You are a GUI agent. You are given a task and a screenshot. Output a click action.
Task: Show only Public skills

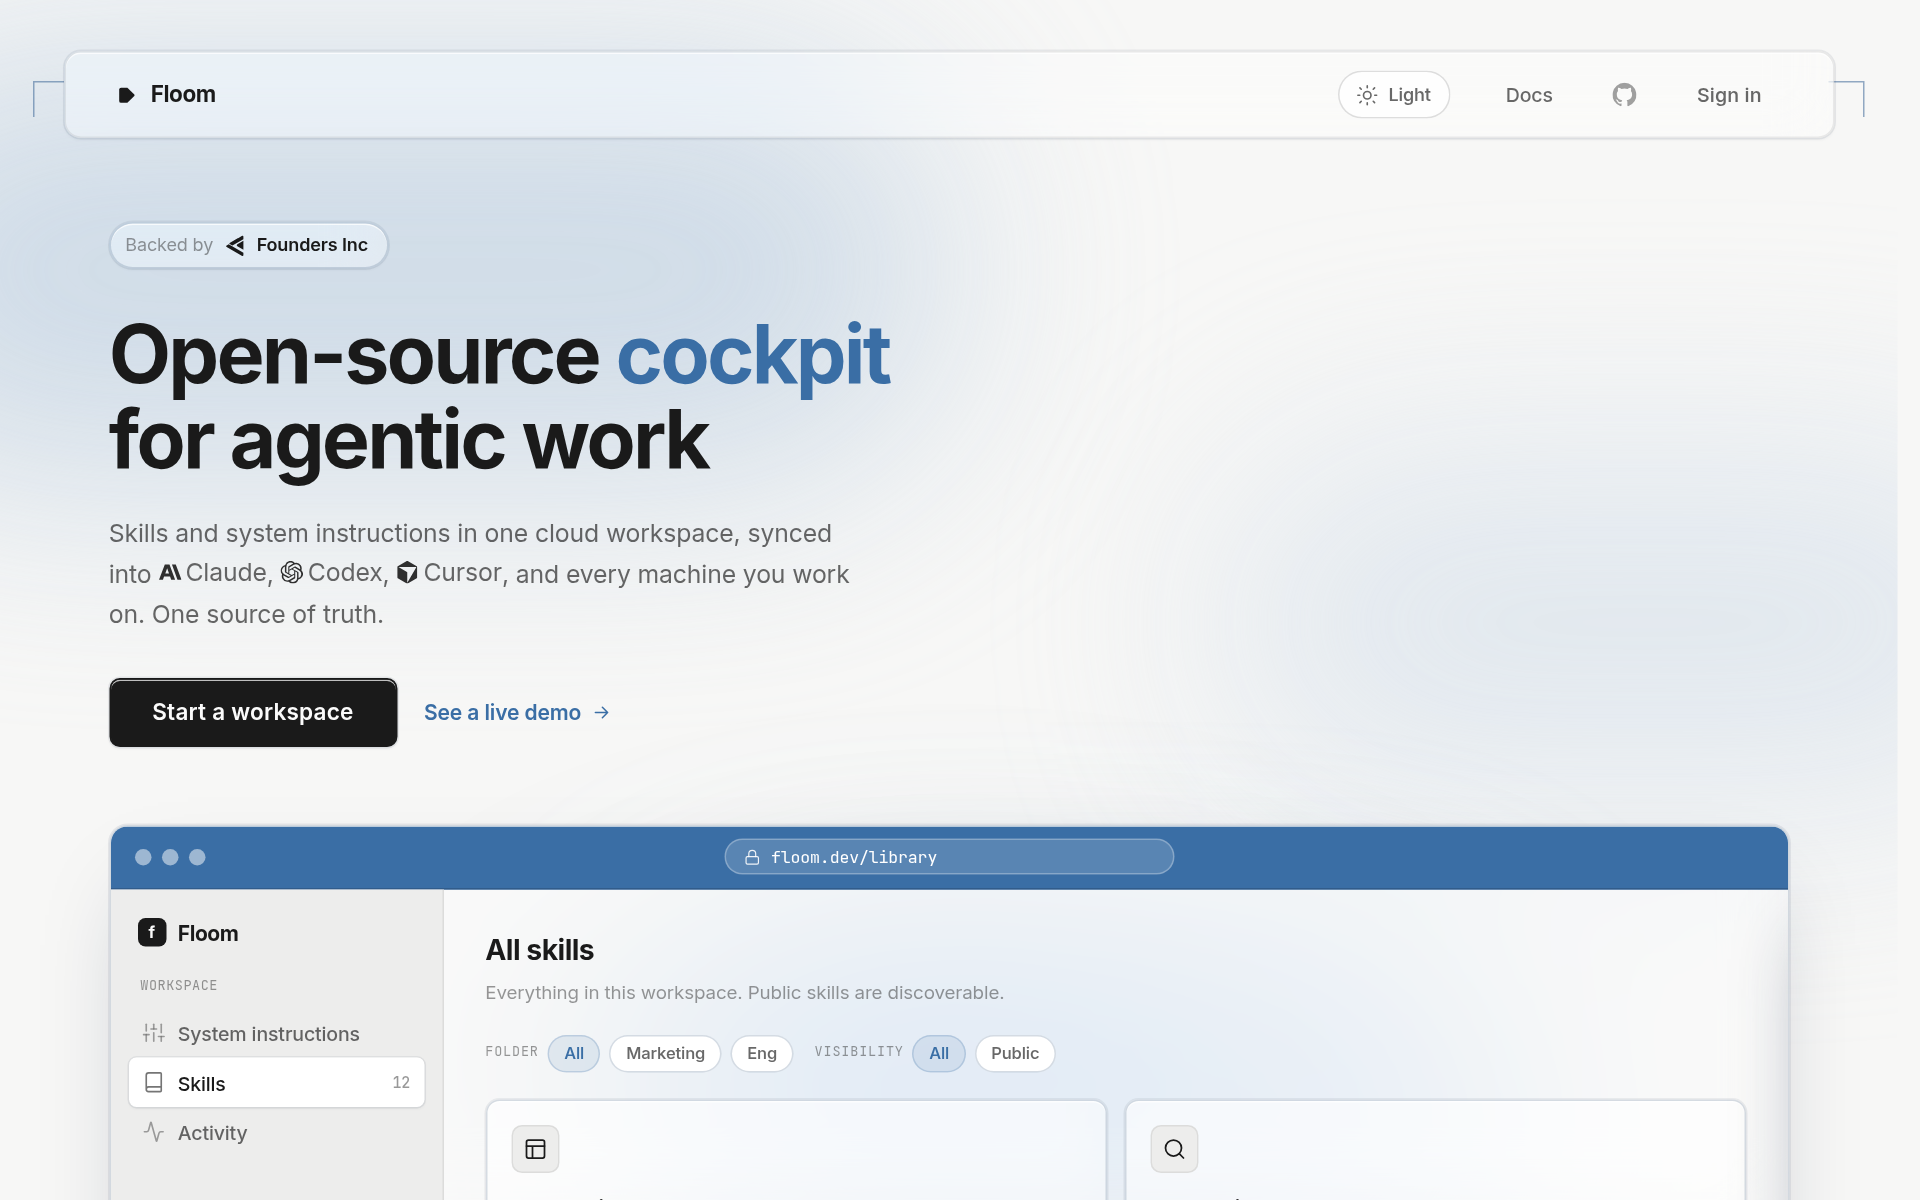tap(1015, 1053)
